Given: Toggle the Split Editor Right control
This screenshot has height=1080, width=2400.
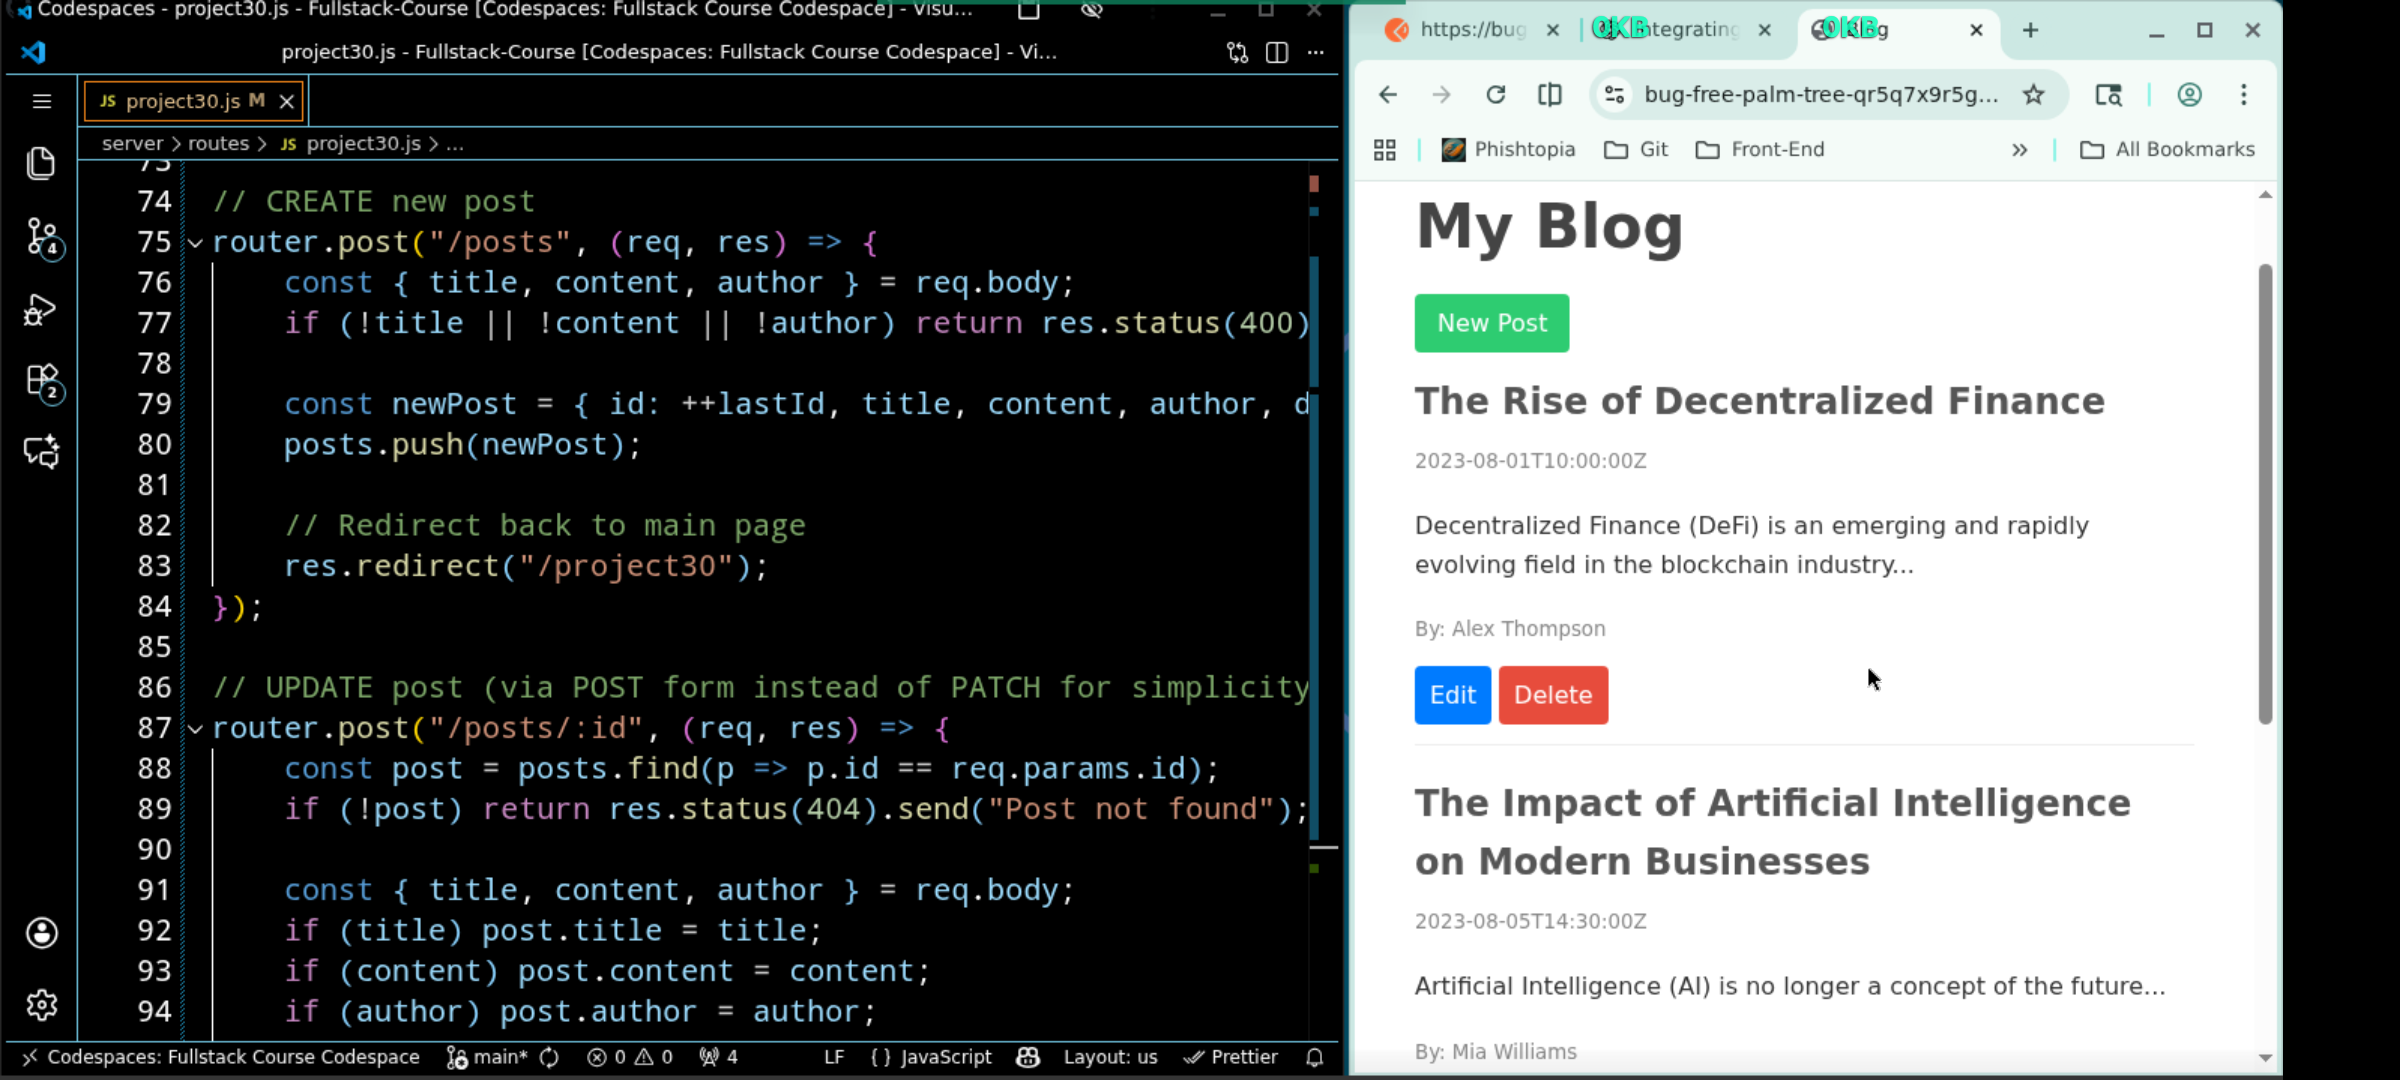Looking at the screenshot, I should (x=1276, y=53).
